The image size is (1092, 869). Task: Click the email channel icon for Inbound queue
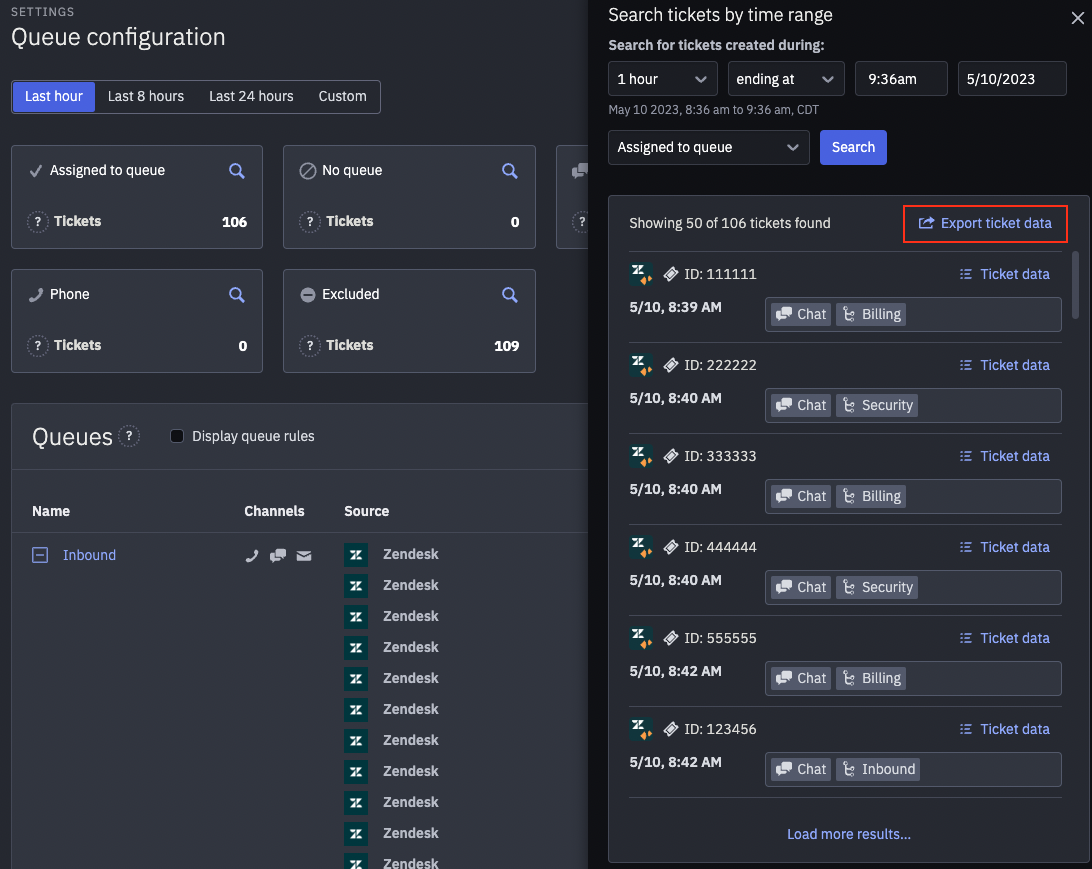(x=304, y=556)
